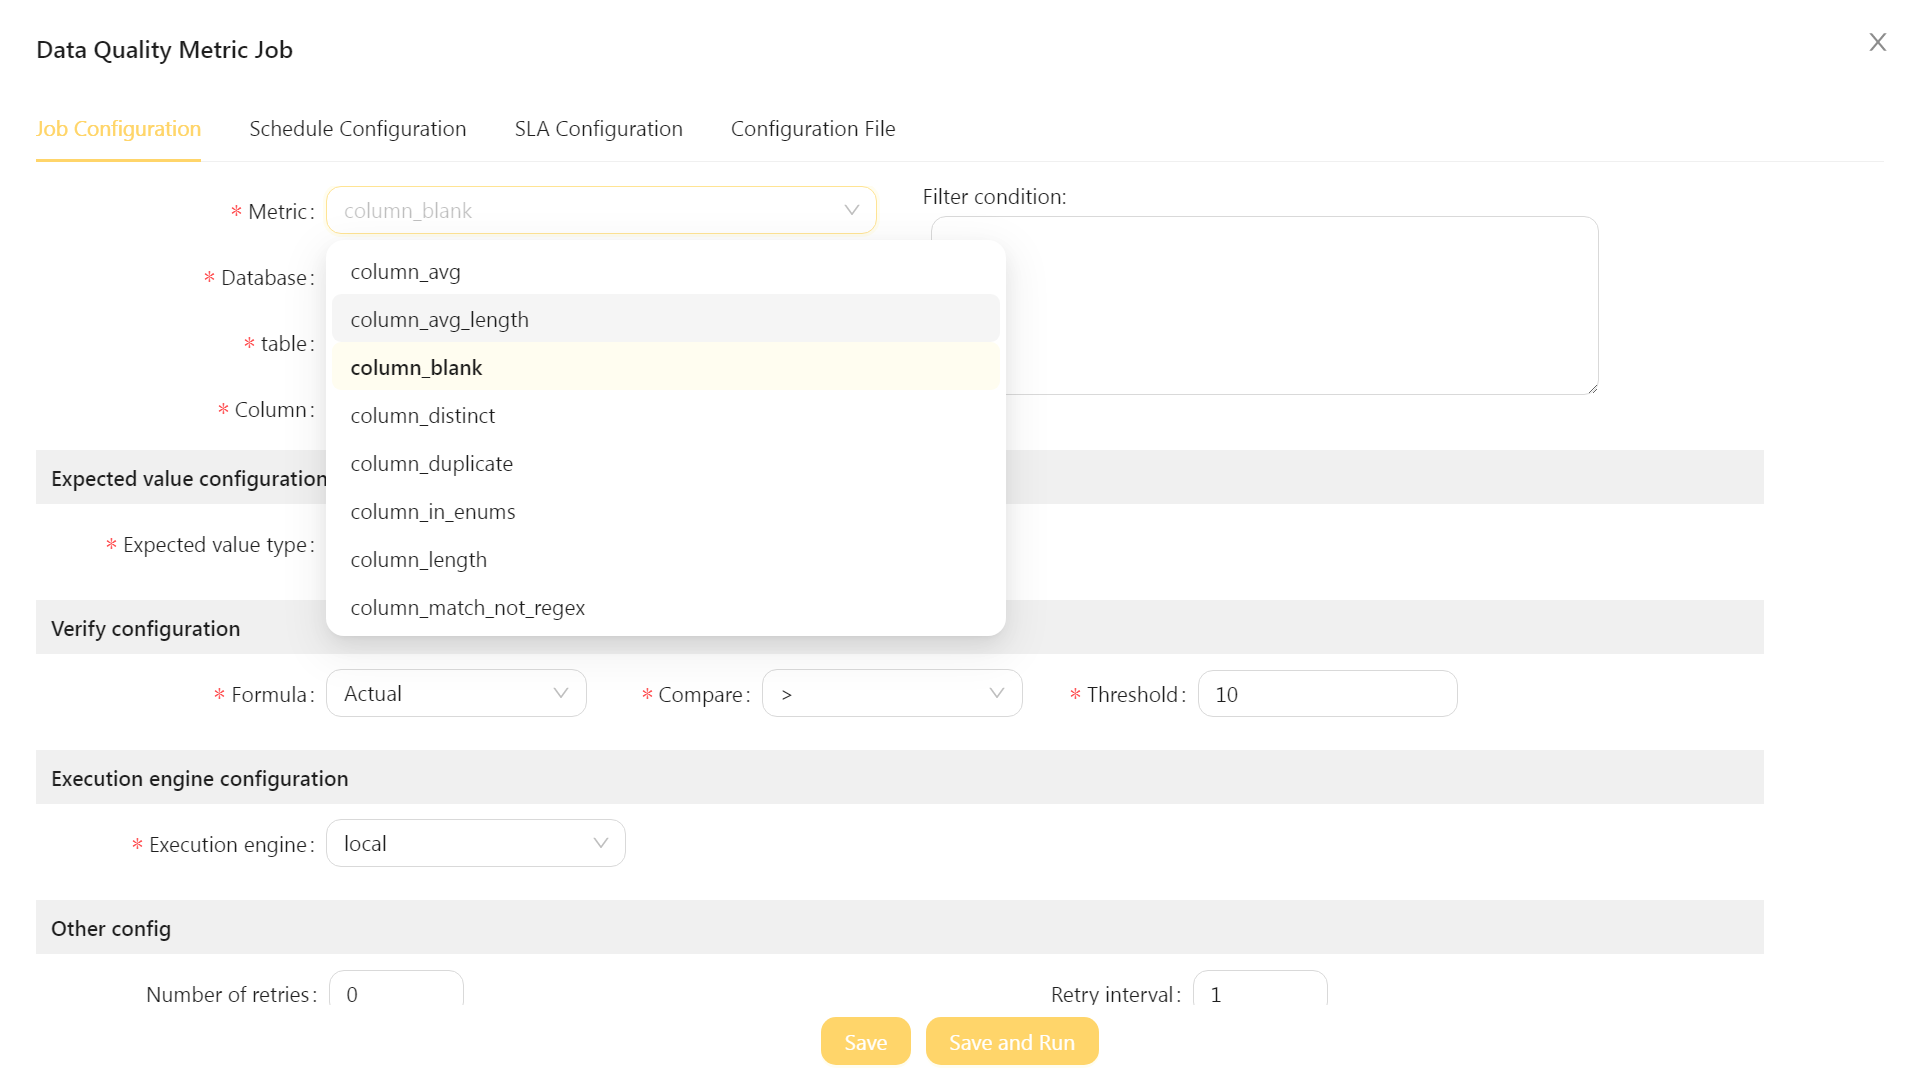The image size is (1920, 1080).
Task: Expand the Formula dropdown showing Actual
Action: (x=456, y=694)
